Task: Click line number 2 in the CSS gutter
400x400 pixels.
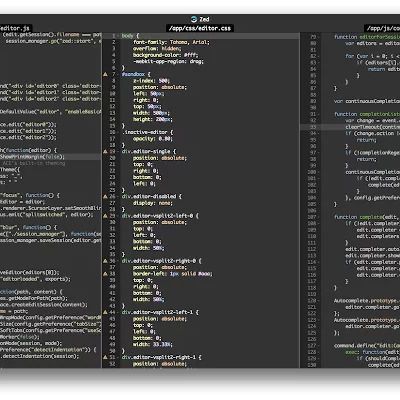Action: [x=113, y=42]
